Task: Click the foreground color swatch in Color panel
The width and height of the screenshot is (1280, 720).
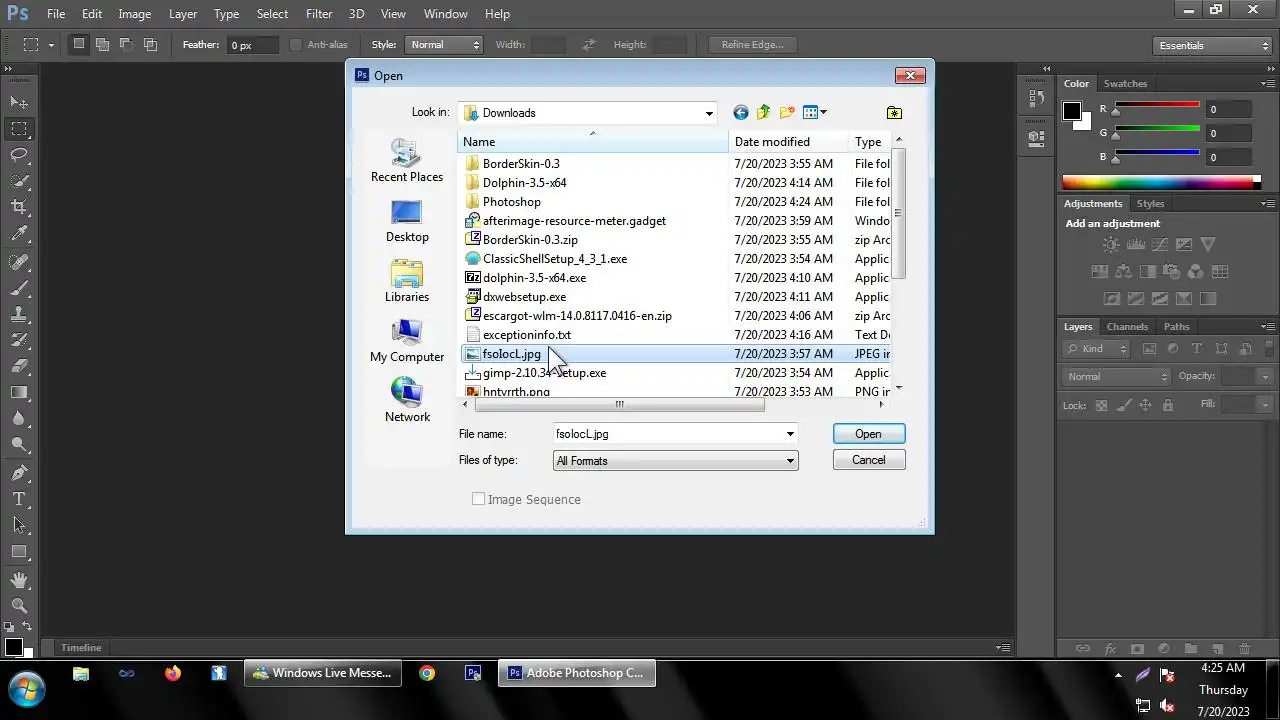Action: (x=1071, y=111)
